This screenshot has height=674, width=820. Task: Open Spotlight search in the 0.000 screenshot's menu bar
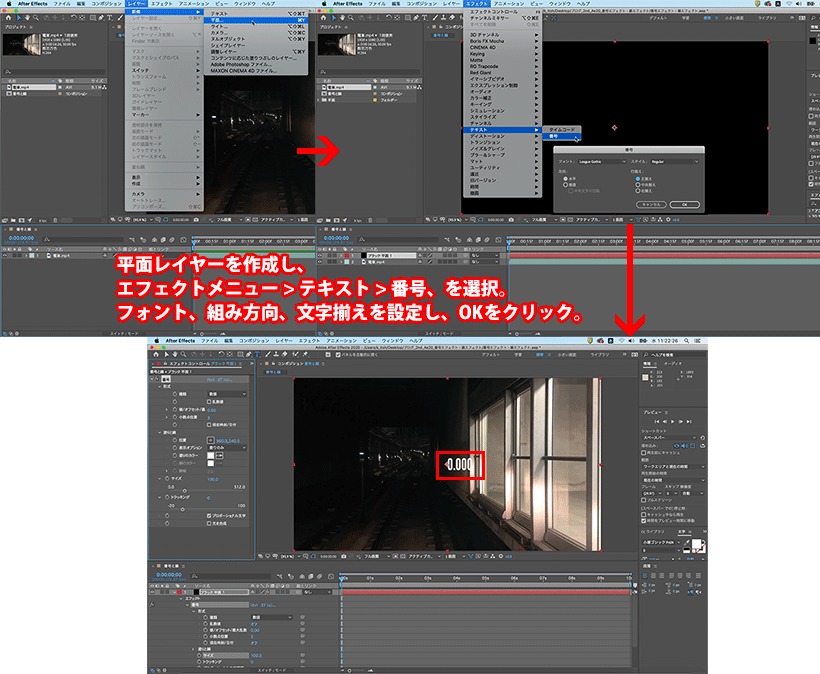point(686,340)
